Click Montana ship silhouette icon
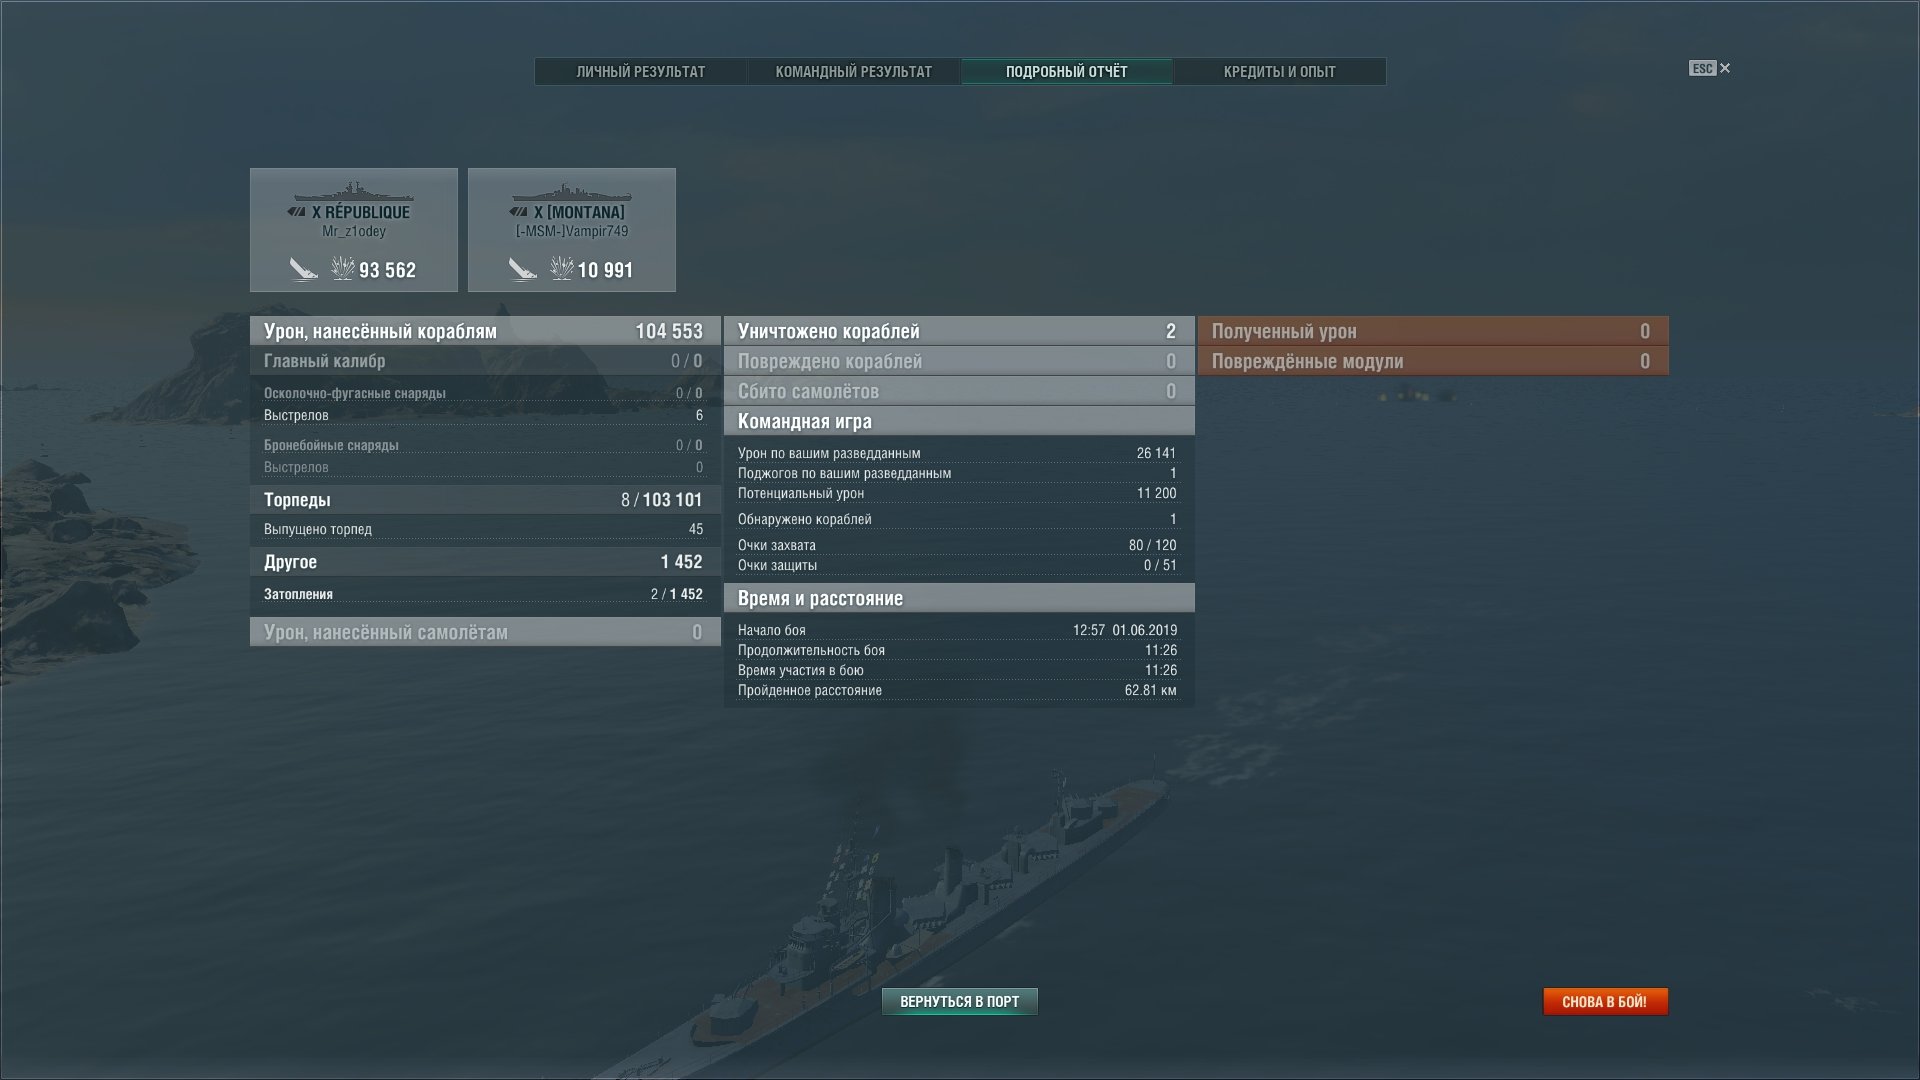Image resolution: width=1920 pixels, height=1080 pixels. coord(572,191)
